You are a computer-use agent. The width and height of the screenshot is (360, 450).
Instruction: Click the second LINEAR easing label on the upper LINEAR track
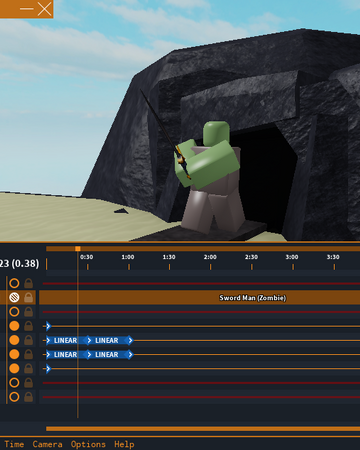pyautogui.click(x=107, y=340)
